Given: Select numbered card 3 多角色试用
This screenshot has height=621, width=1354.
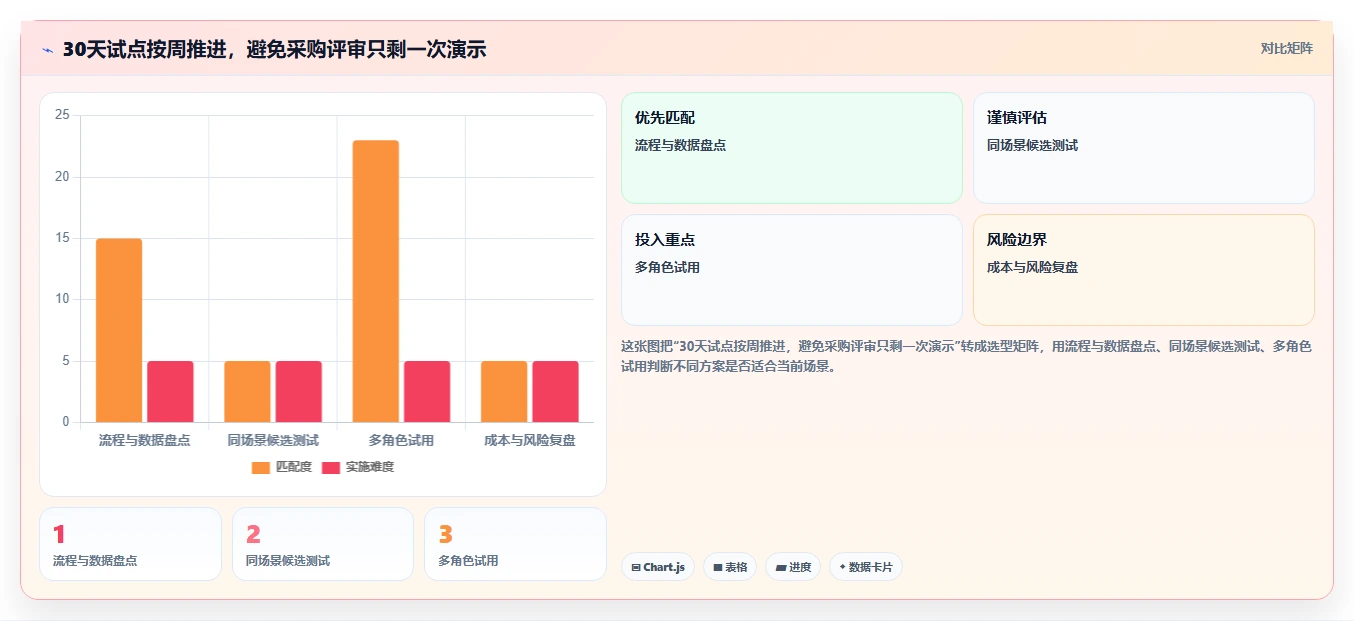Looking at the screenshot, I should (x=515, y=544).
